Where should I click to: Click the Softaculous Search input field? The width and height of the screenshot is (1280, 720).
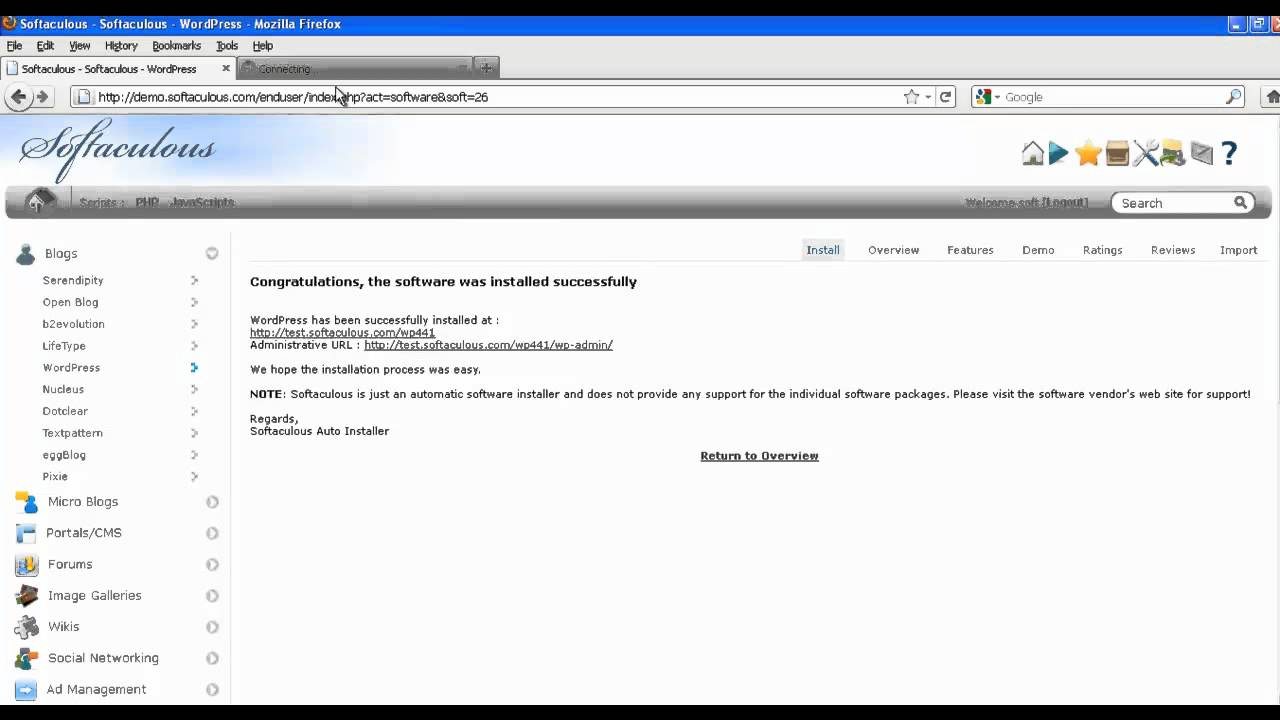pos(1174,203)
